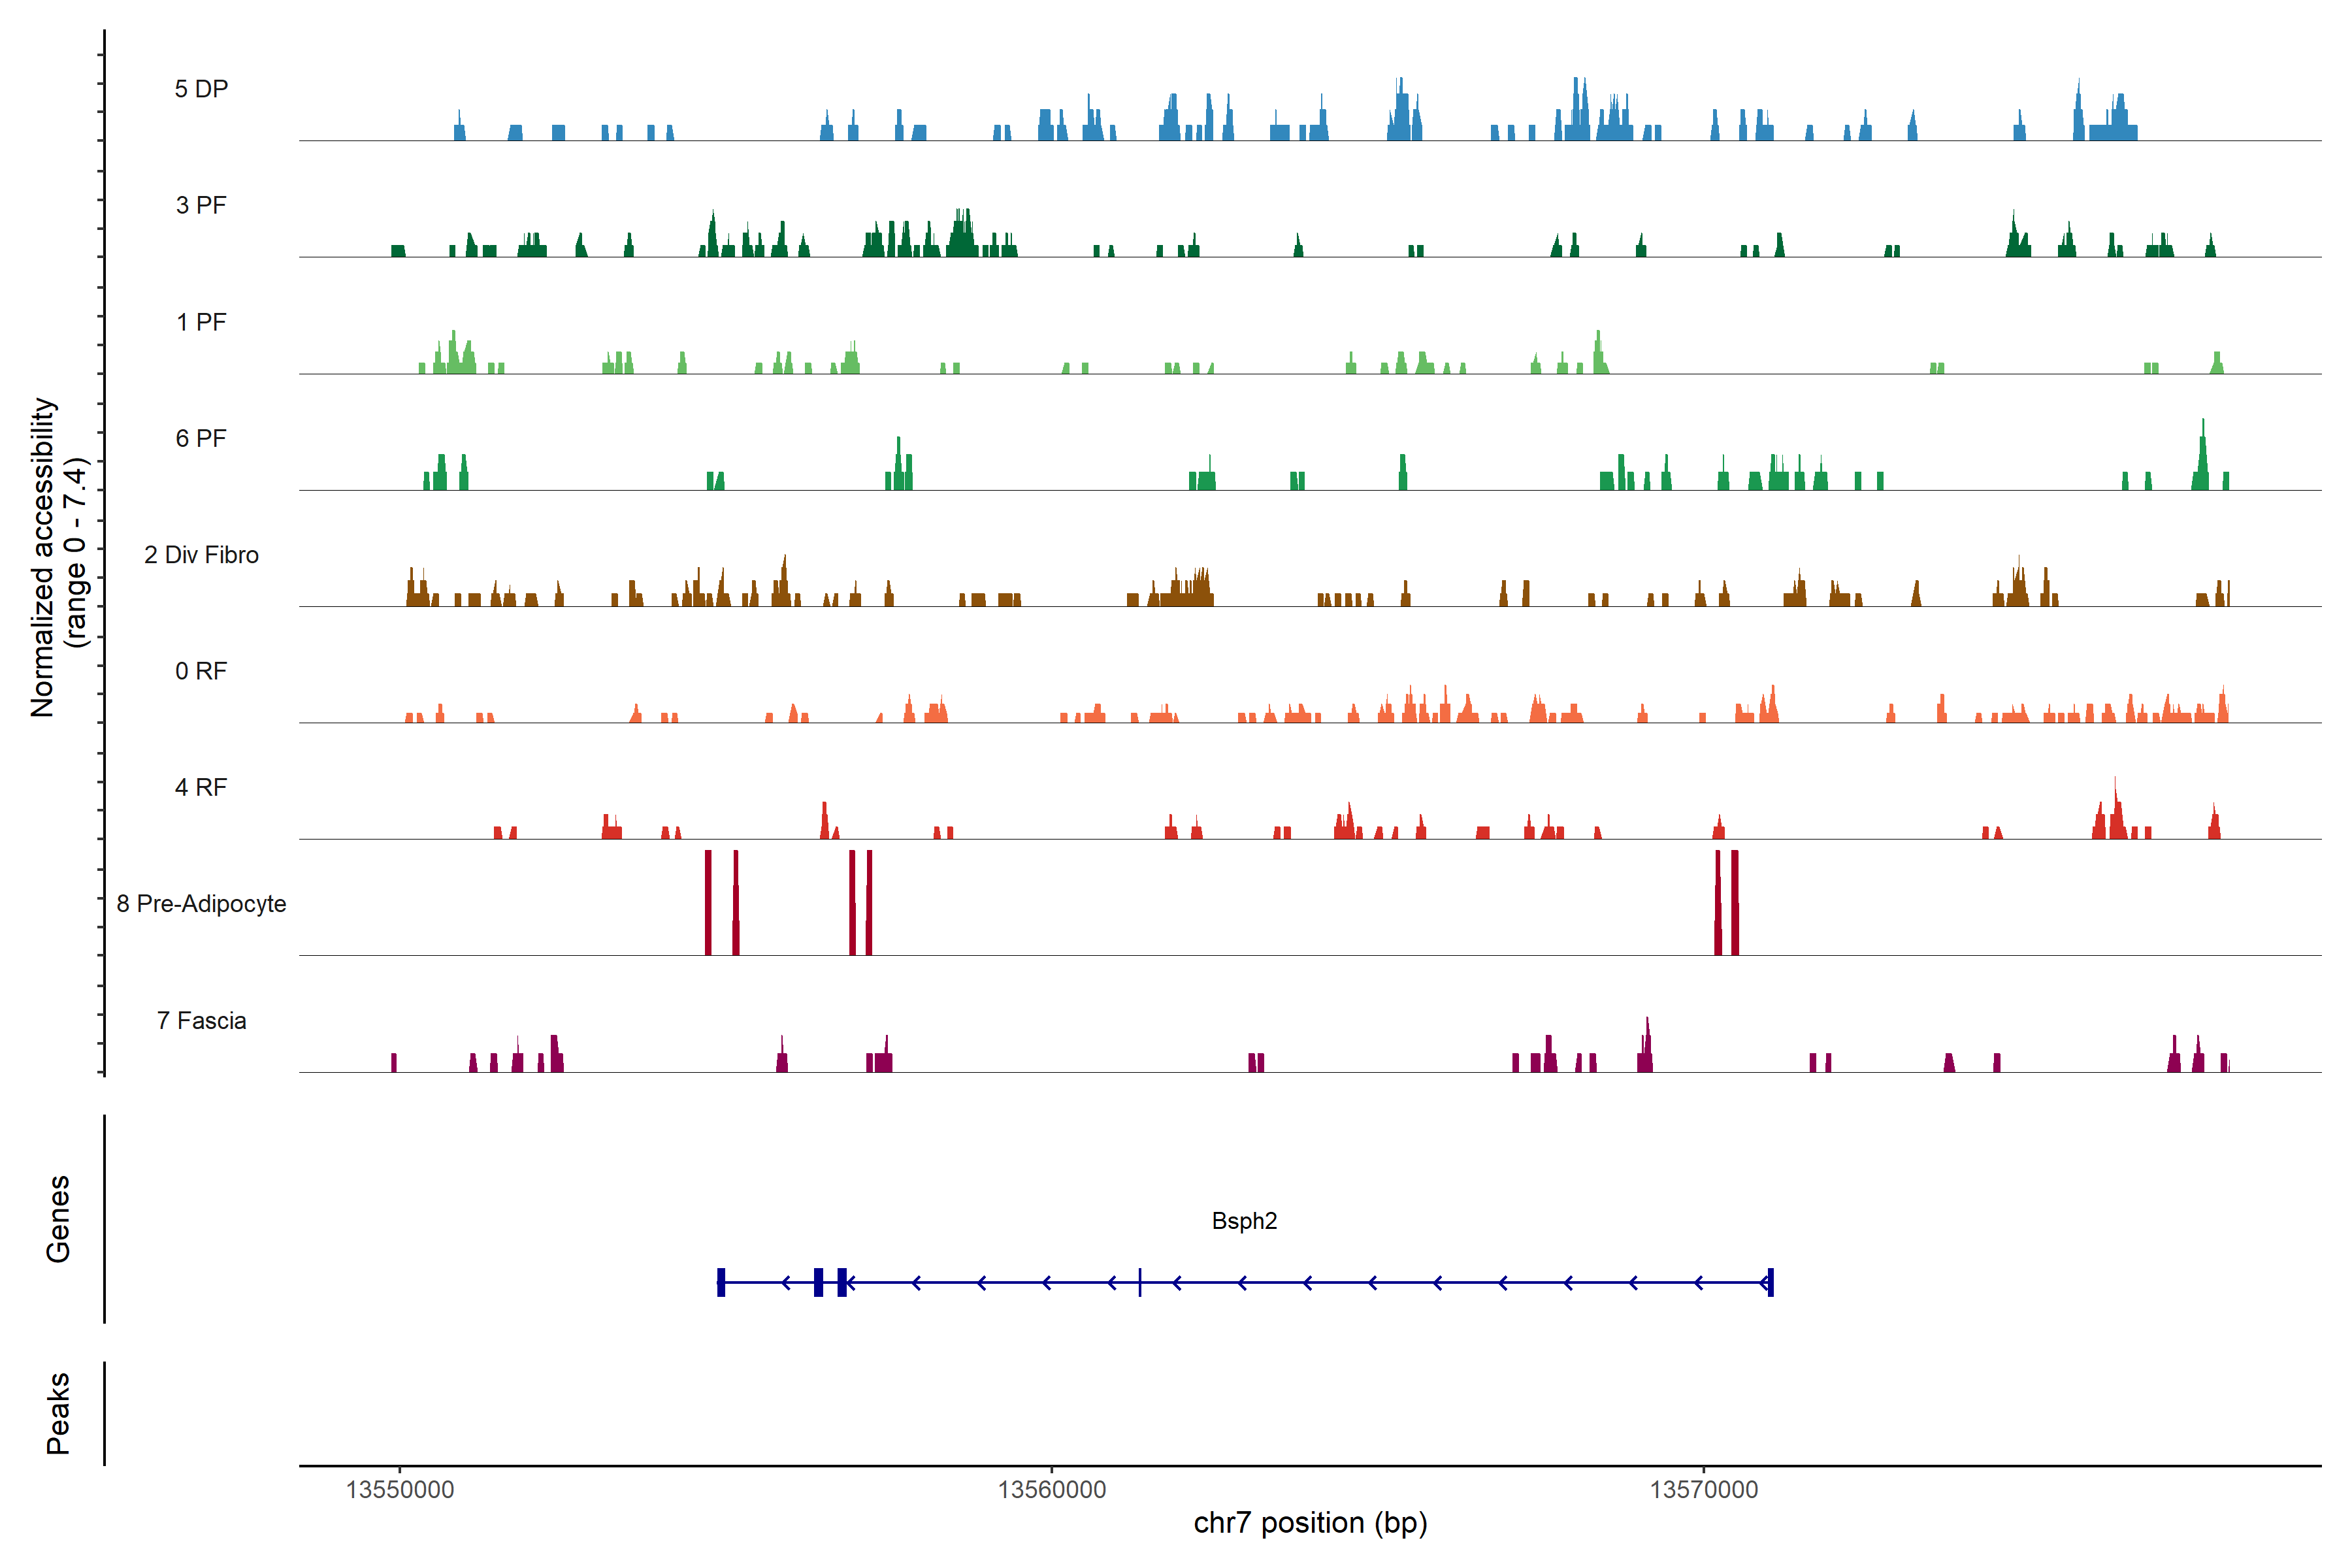Click the 13570000 axis tick label
This screenshot has width=2352, height=1568.
[x=1703, y=1489]
